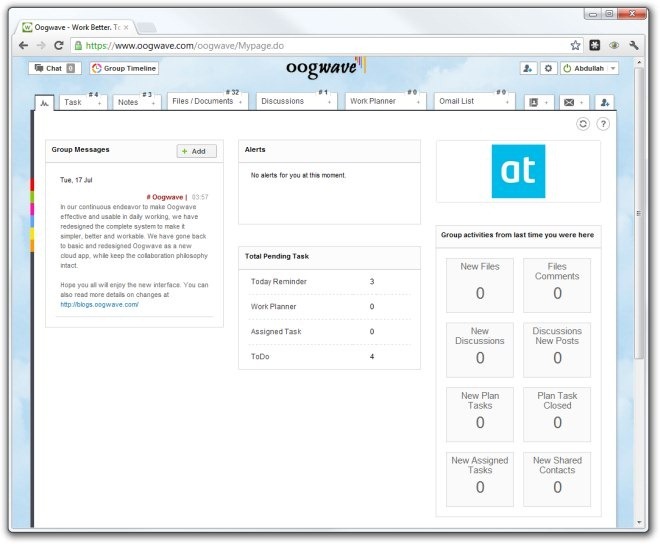
Task: Bookmark this page with the star icon
Action: point(575,45)
